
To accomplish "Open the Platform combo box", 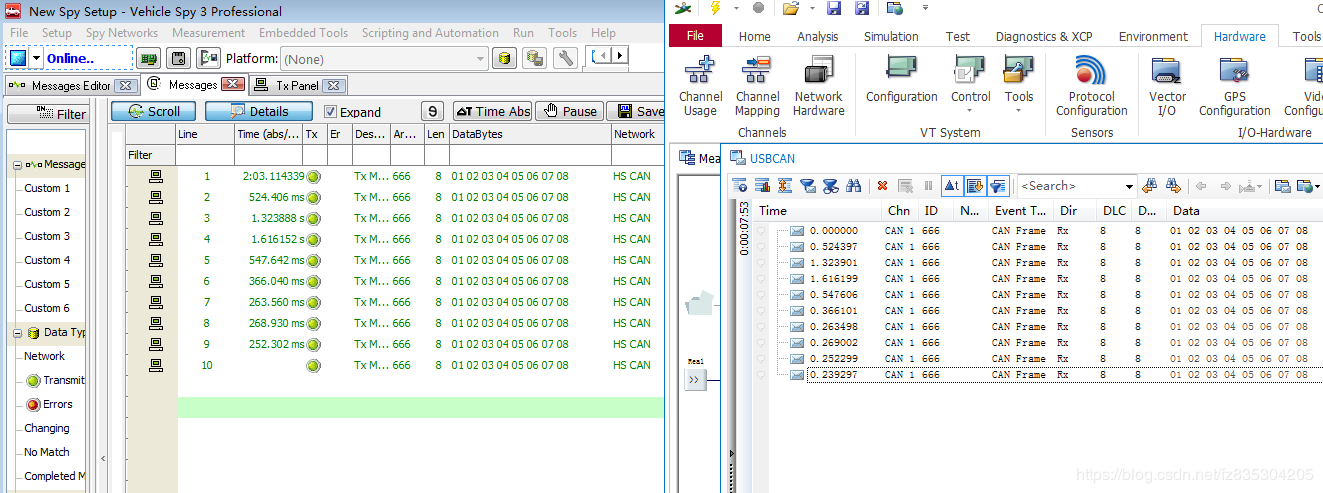I will point(384,59).
